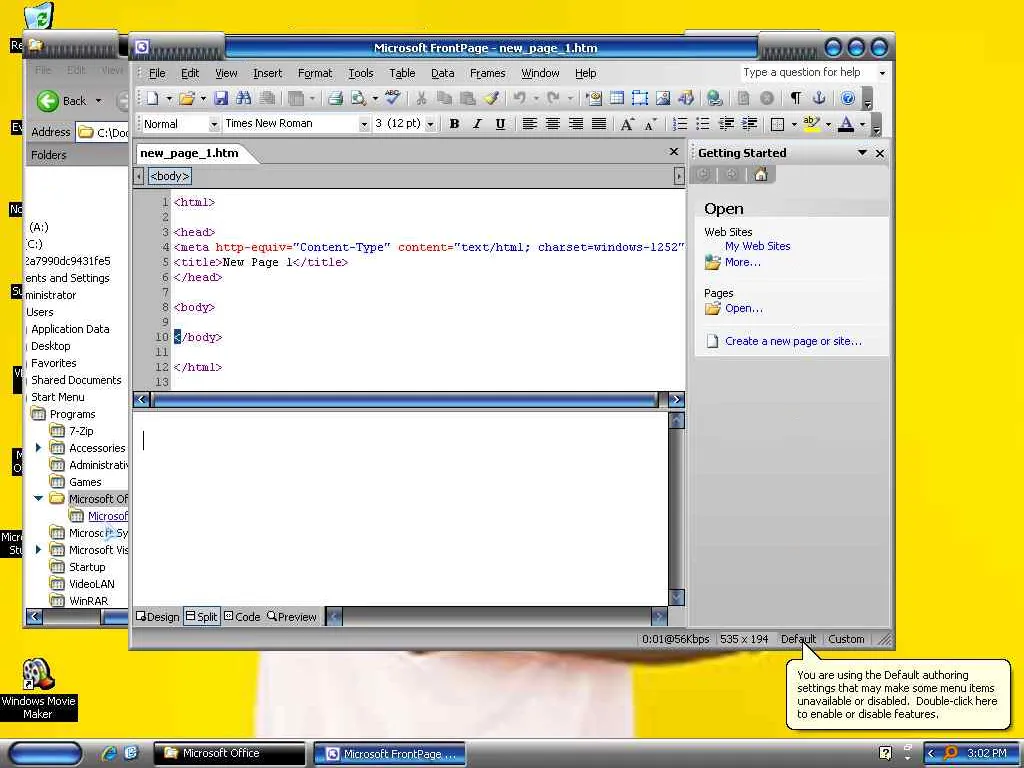Apply bulleted list icon
1024x768 pixels.
(703, 123)
